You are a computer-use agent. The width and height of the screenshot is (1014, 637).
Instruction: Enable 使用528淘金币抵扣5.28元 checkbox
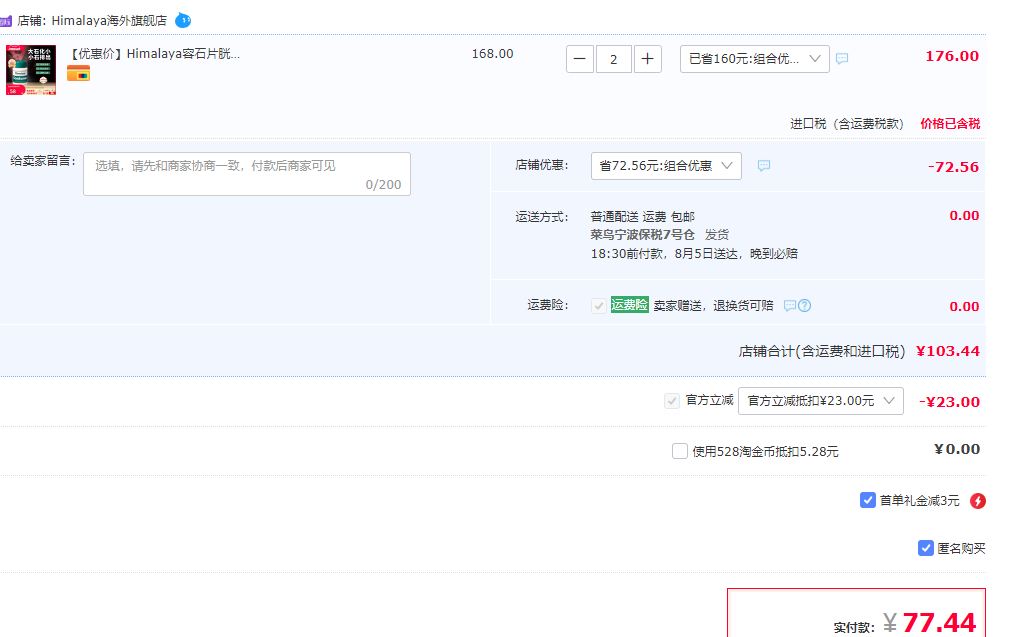click(680, 451)
